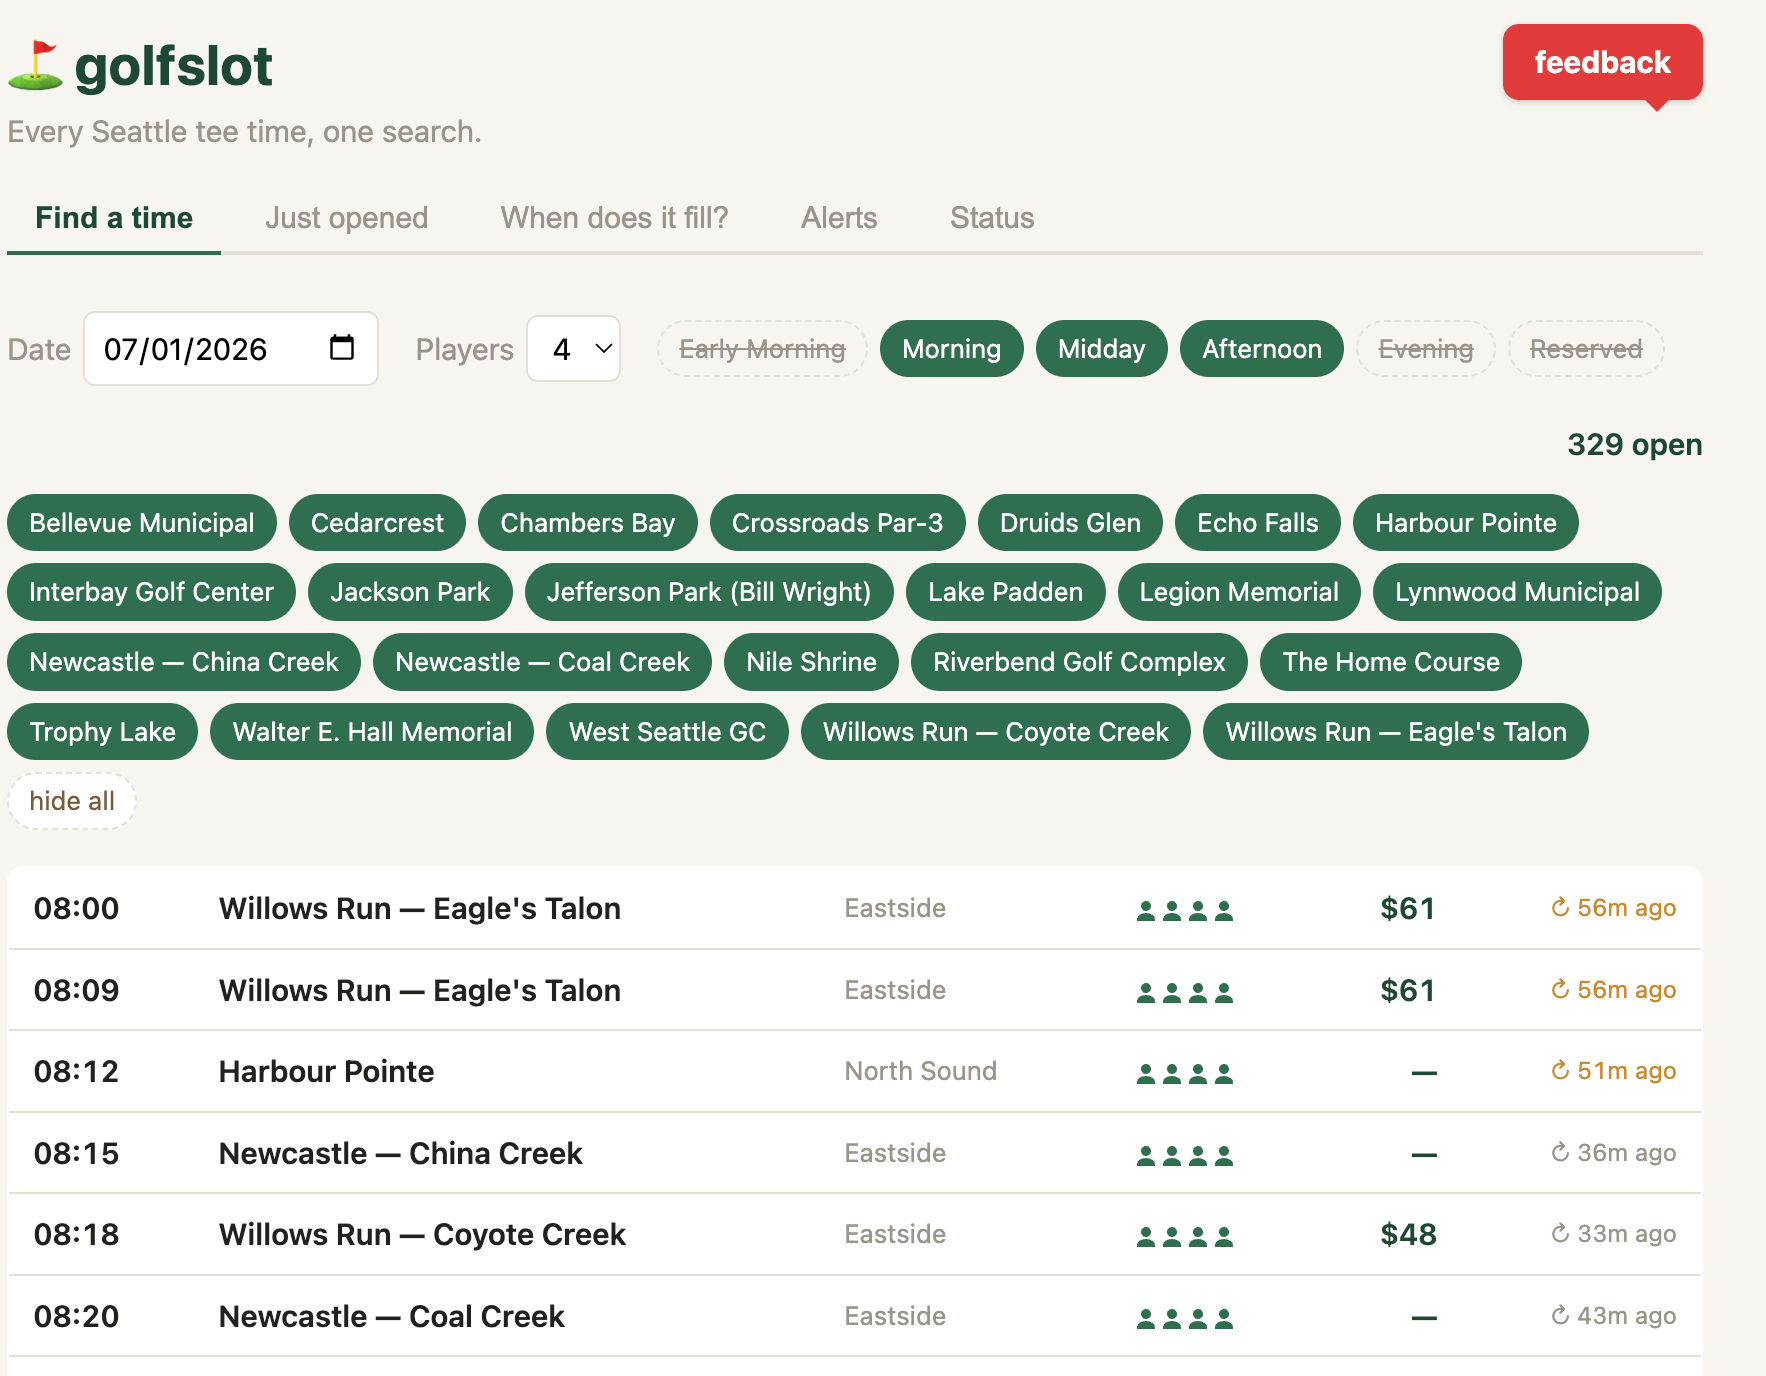Open the Status tab

tap(992, 218)
